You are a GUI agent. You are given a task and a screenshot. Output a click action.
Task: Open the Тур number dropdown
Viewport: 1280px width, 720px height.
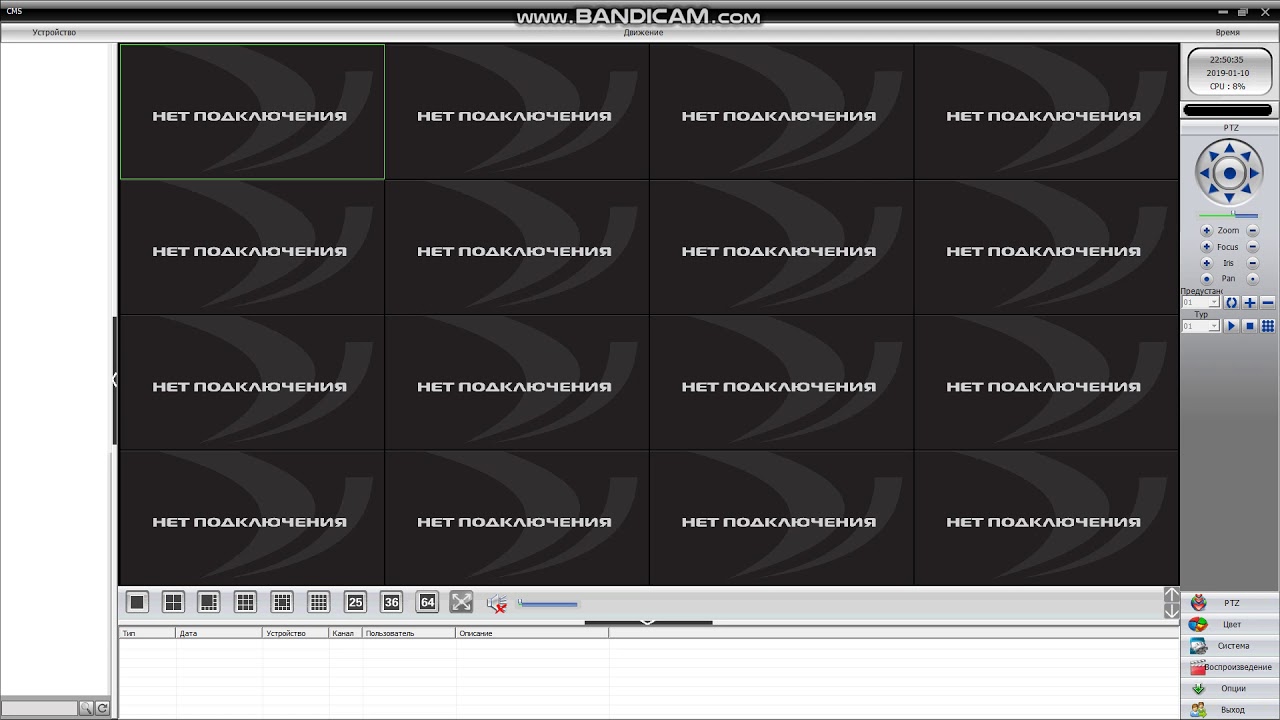click(x=1201, y=326)
